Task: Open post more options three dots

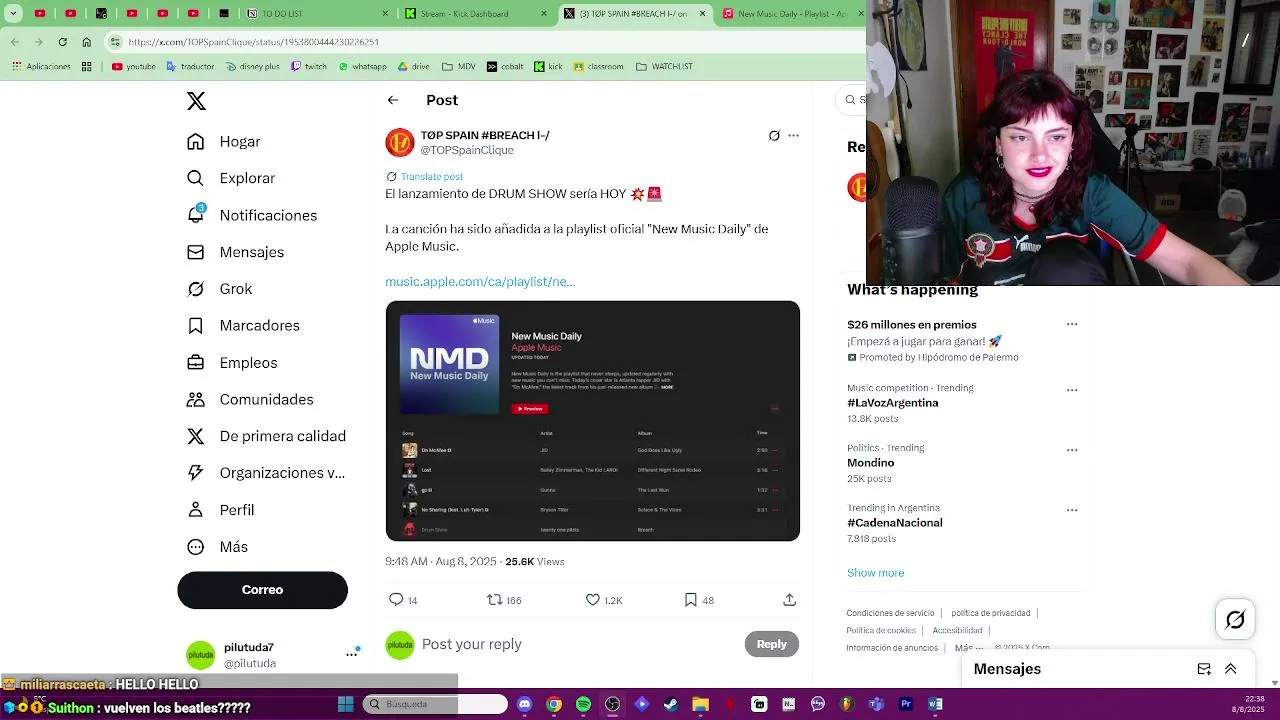Action: pyautogui.click(x=794, y=136)
